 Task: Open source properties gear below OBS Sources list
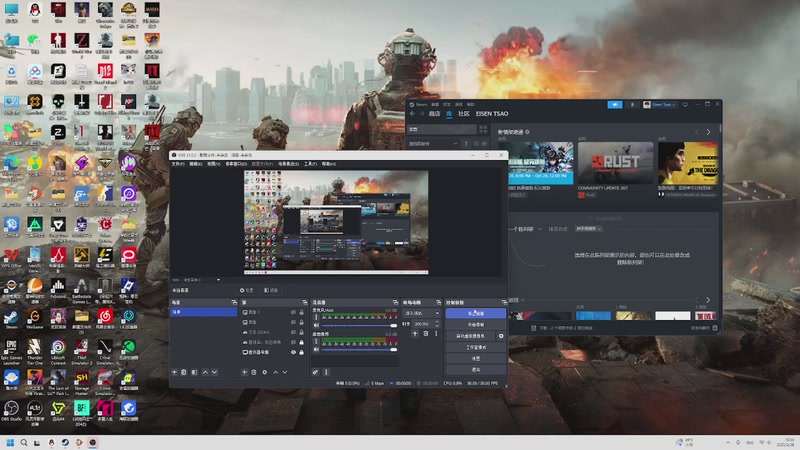[264, 372]
